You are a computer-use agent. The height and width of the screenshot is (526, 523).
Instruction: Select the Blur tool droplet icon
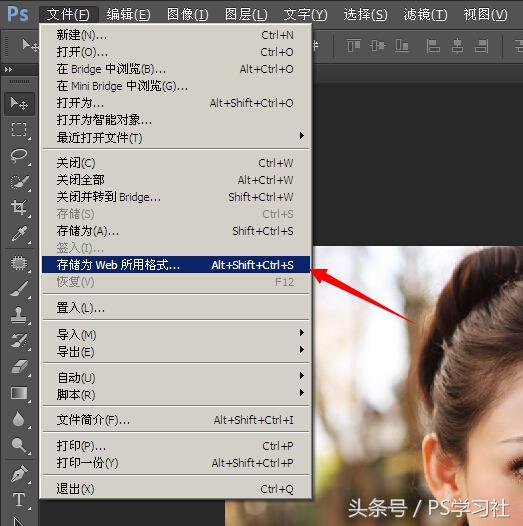(x=19, y=419)
